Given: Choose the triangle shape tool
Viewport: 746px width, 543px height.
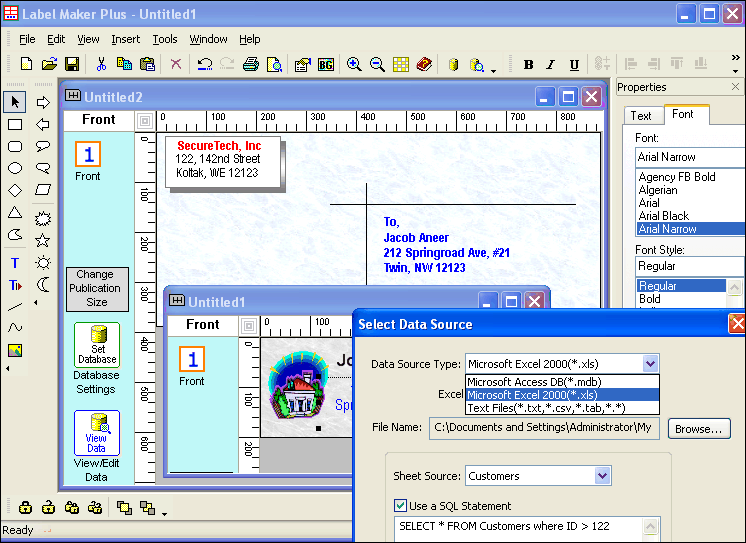Looking at the screenshot, I should (15, 212).
